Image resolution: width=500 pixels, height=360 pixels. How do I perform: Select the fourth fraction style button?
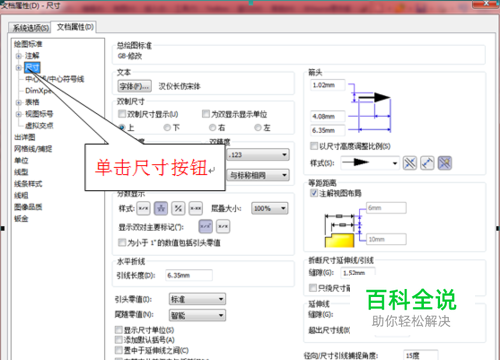pyautogui.click(x=196, y=208)
